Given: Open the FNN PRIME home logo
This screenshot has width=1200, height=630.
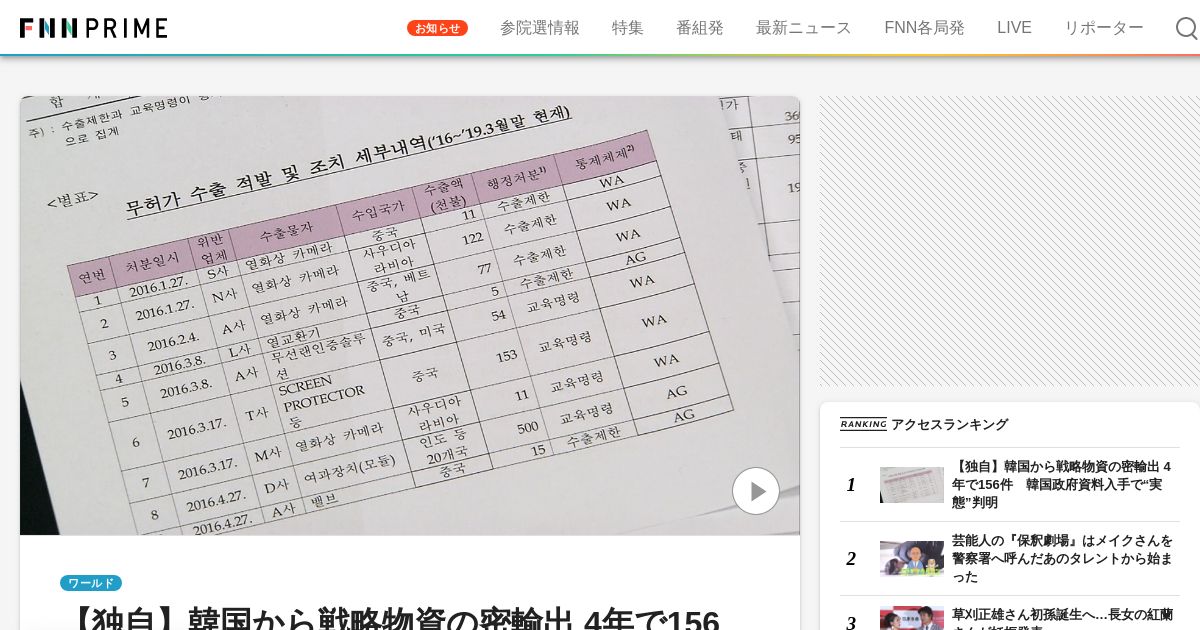Looking at the screenshot, I should 93,28.
